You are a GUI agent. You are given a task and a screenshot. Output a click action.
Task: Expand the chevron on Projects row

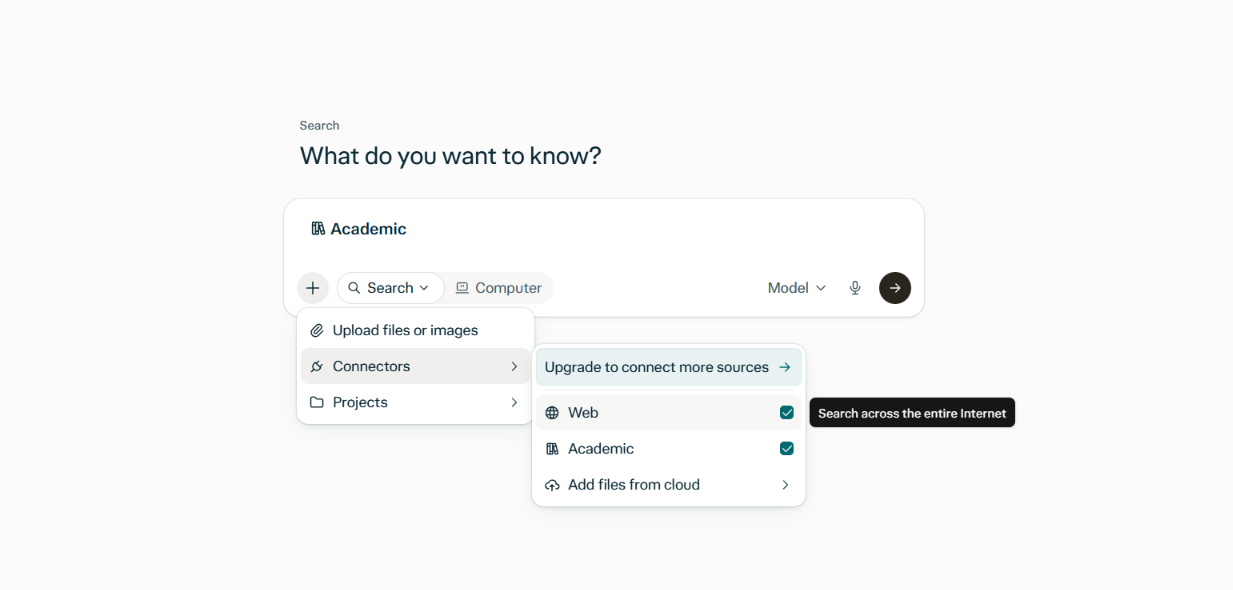tap(514, 402)
